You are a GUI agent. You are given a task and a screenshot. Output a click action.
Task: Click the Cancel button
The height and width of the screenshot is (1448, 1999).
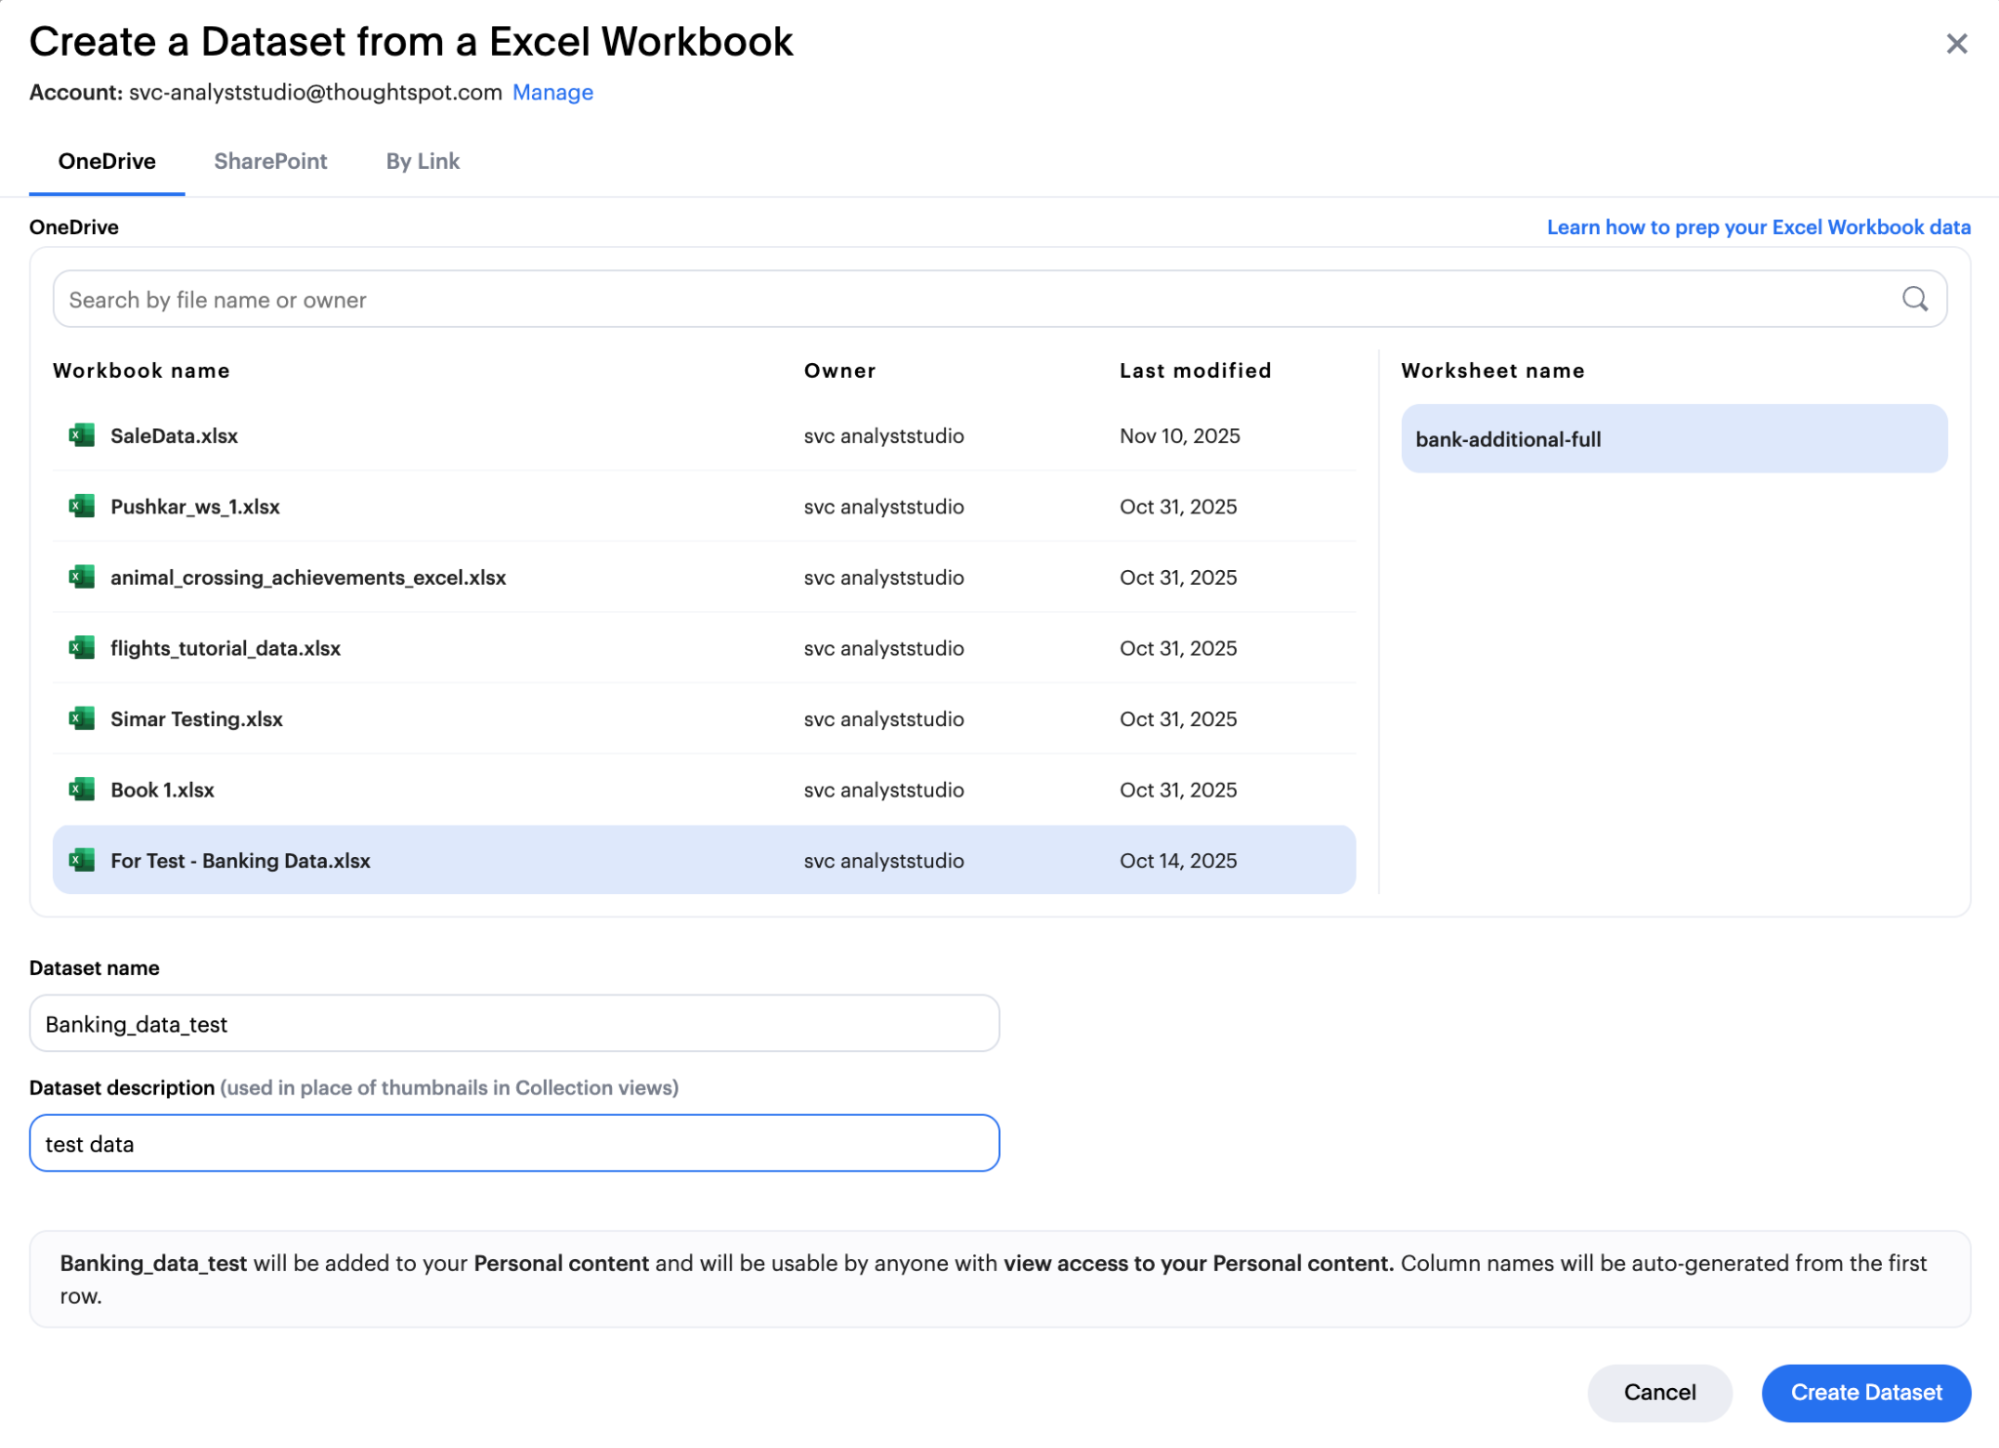click(x=1659, y=1392)
